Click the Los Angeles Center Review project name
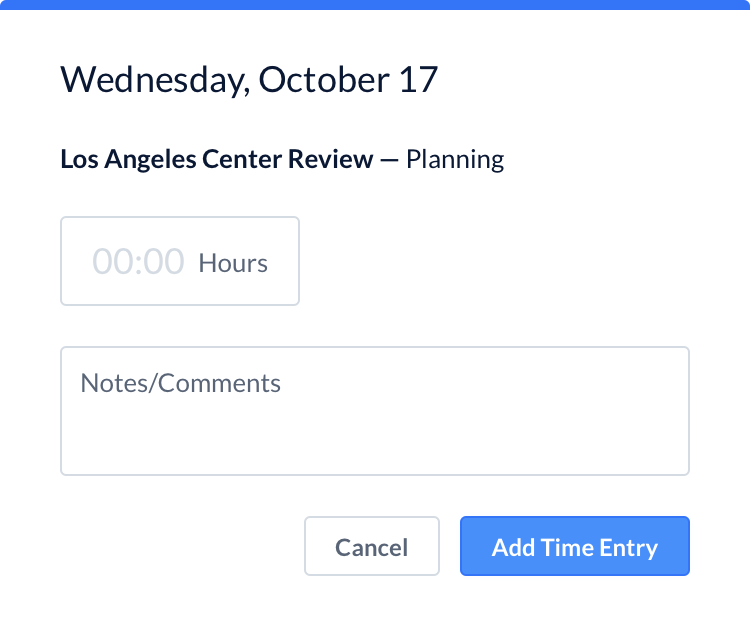 [x=216, y=159]
